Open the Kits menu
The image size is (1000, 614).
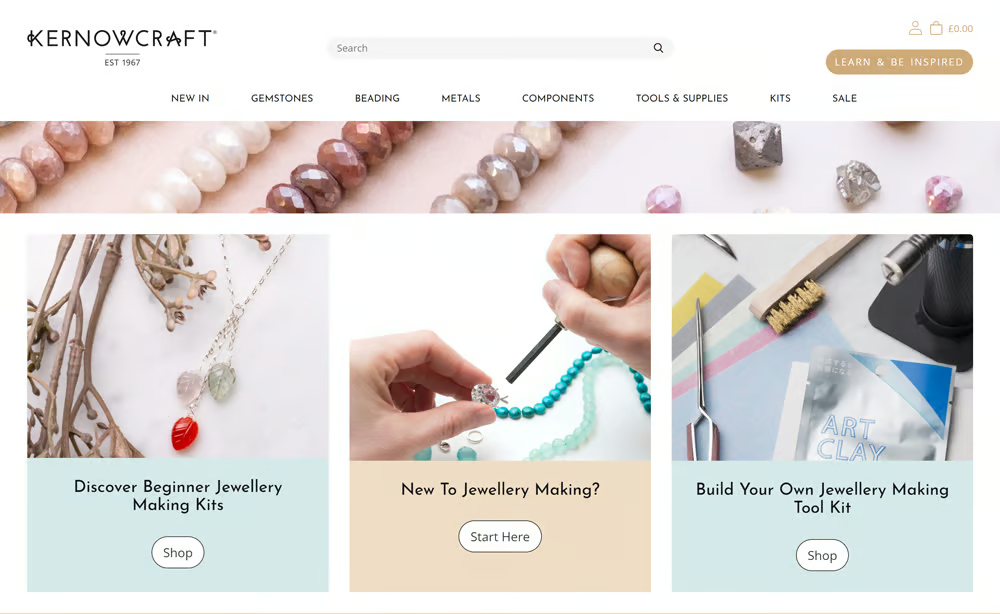(780, 98)
